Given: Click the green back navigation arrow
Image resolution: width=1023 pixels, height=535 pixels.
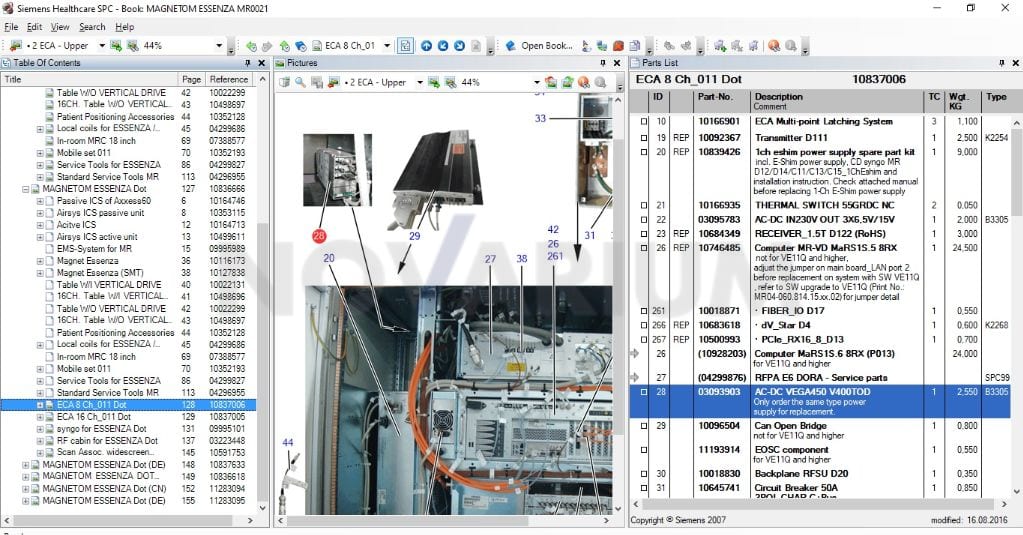Looking at the screenshot, I should coord(251,46).
